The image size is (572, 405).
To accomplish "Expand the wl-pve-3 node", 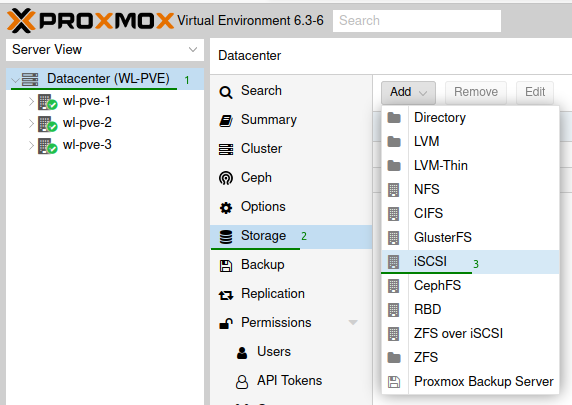I will [31, 146].
